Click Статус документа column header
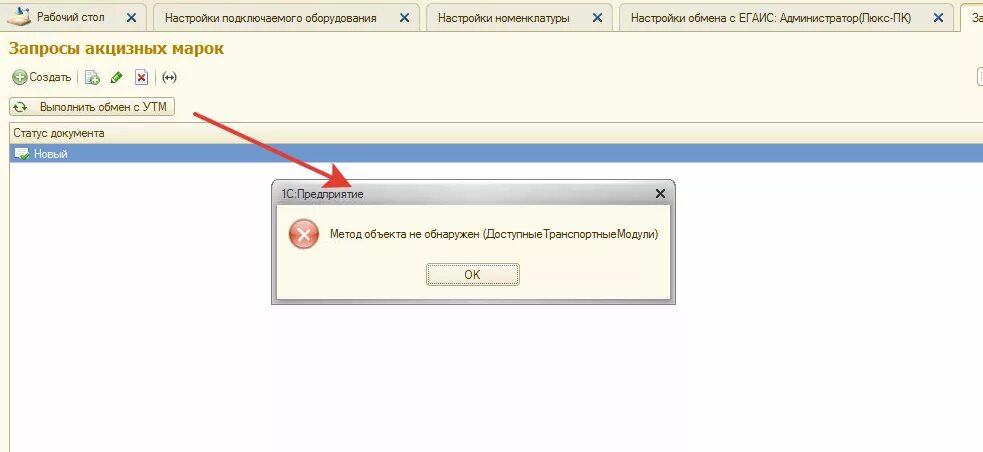The width and height of the screenshot is (983, 452). click(59, 133)
